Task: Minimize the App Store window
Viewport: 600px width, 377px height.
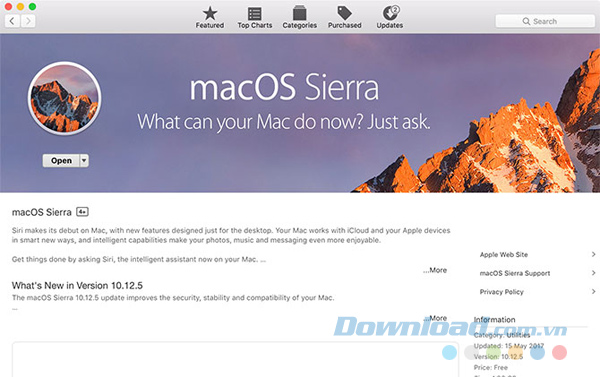Action: pyautogui.click(x=20, y=7)
